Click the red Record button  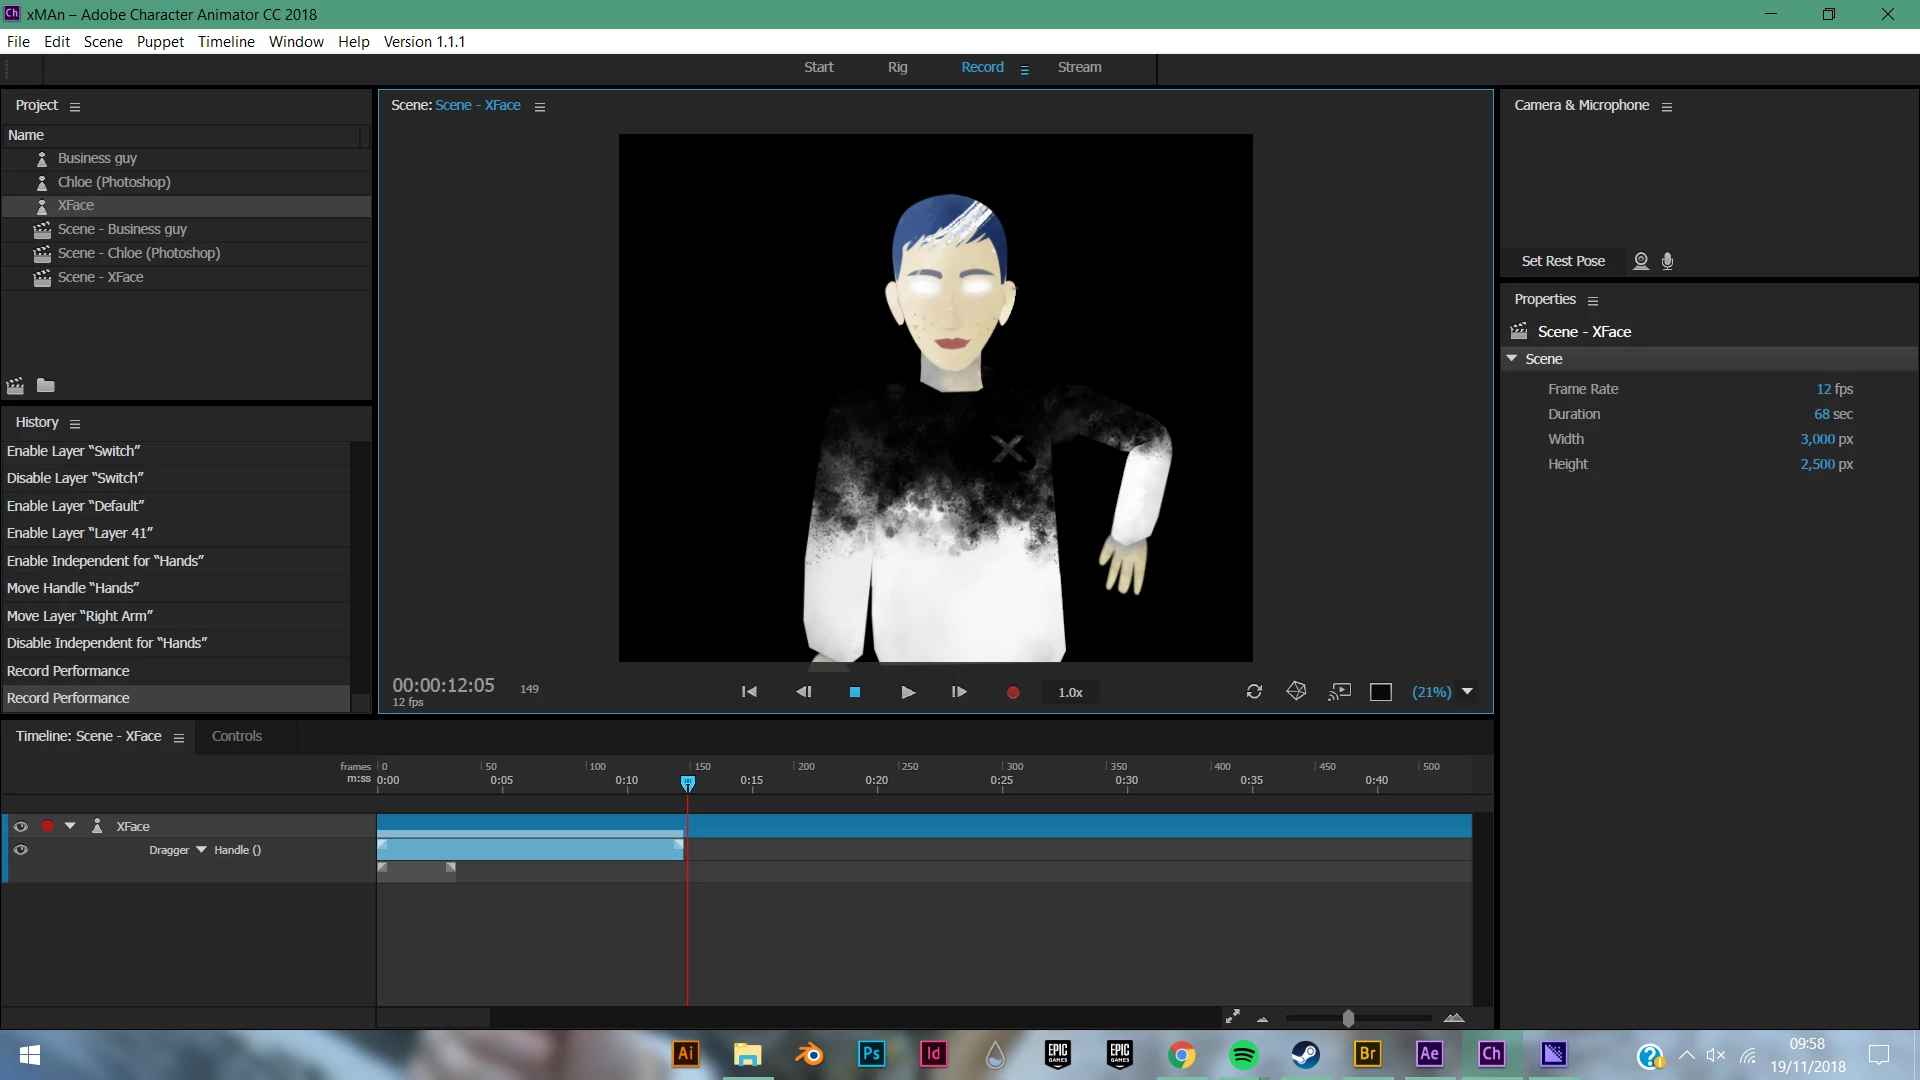coord(1013,692)
